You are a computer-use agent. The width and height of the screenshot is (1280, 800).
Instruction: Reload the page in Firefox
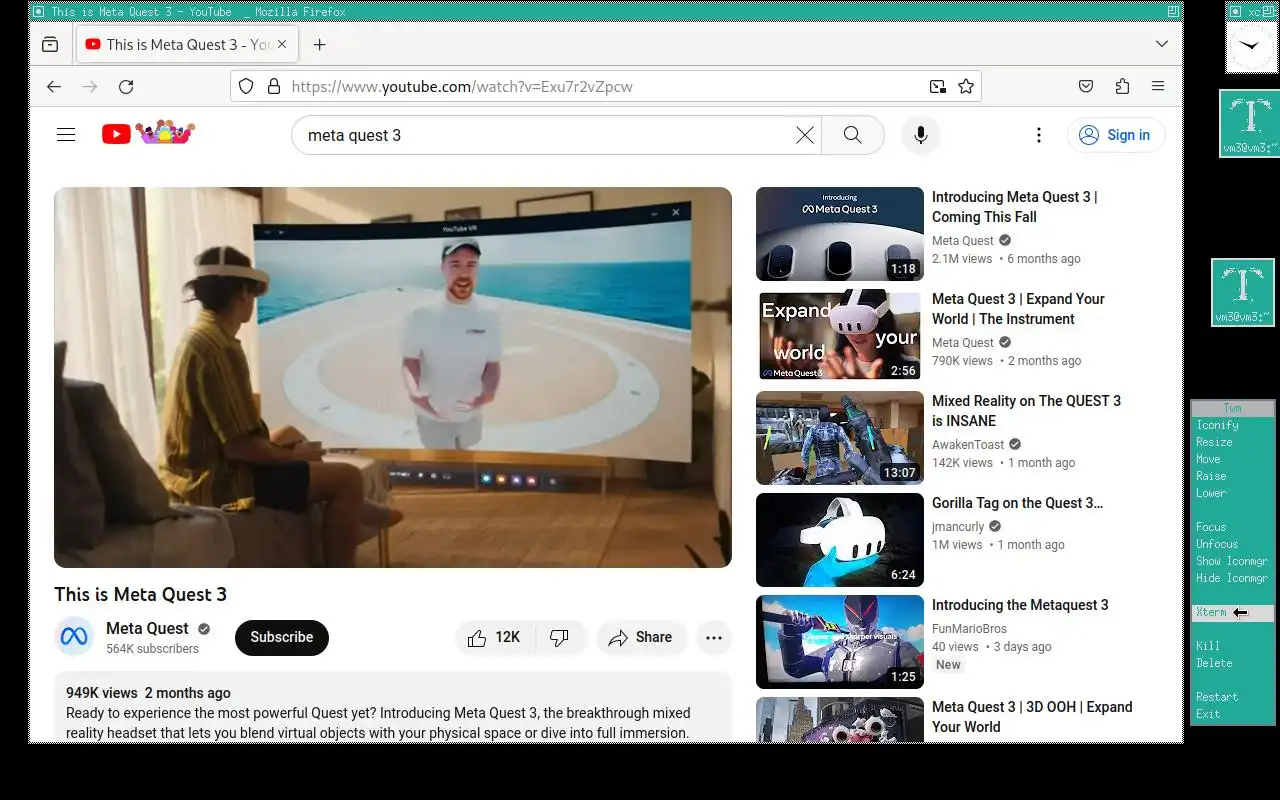click(x=126, y=87)
